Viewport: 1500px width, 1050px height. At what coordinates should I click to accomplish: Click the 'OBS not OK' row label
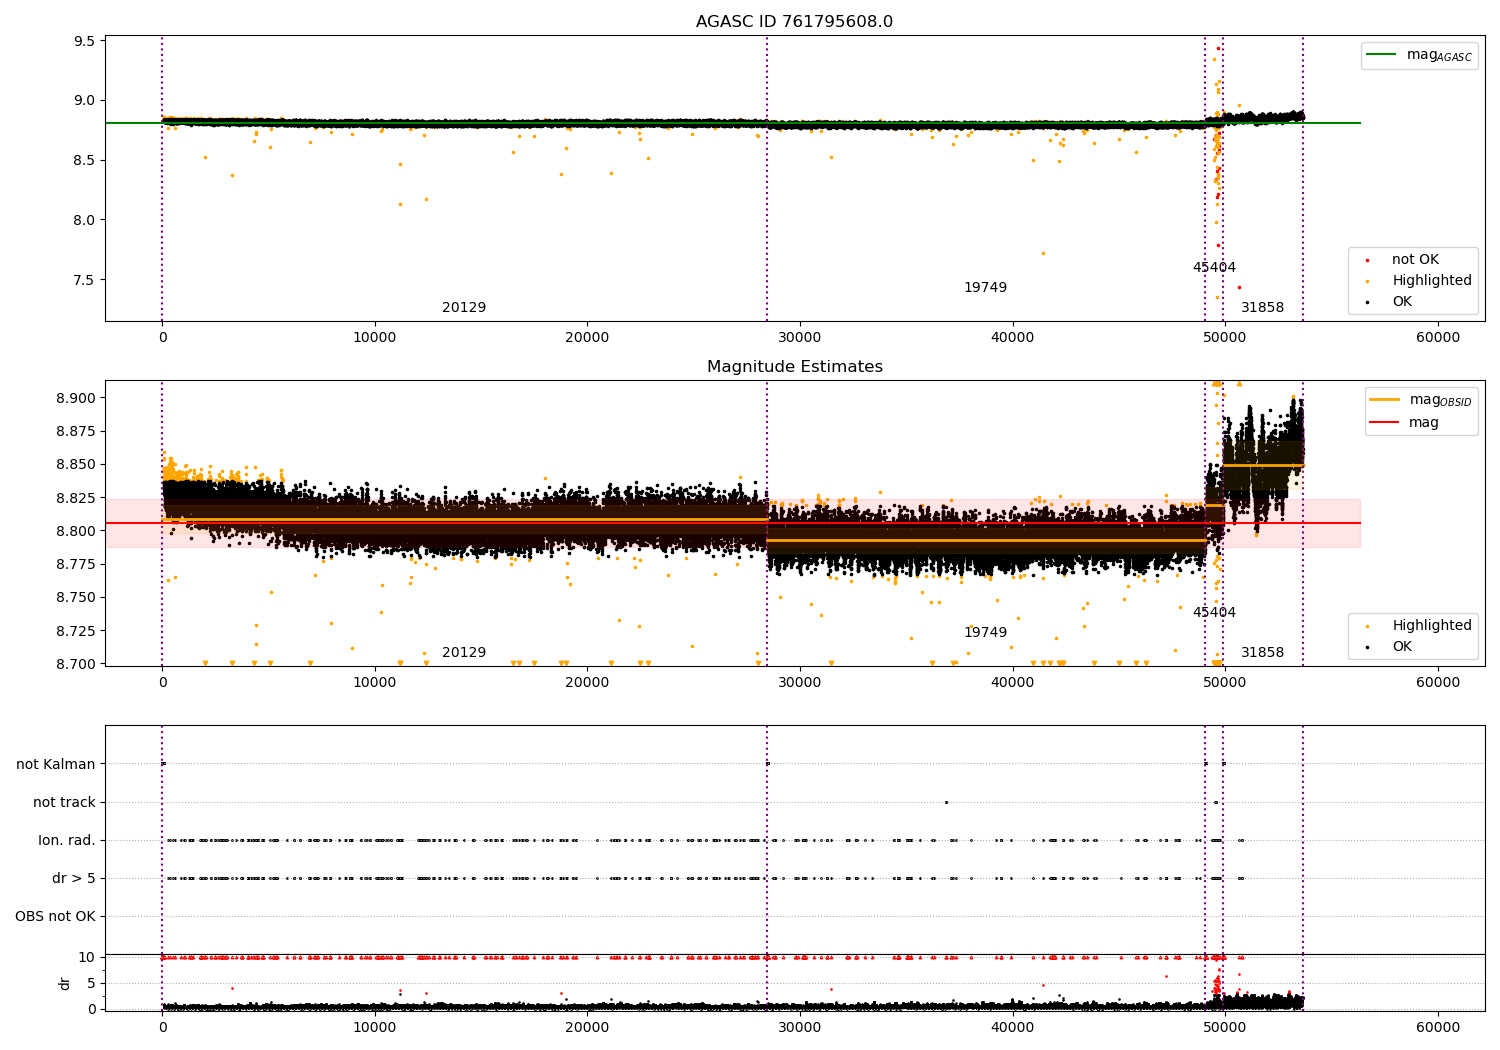(x=55, y=917)
